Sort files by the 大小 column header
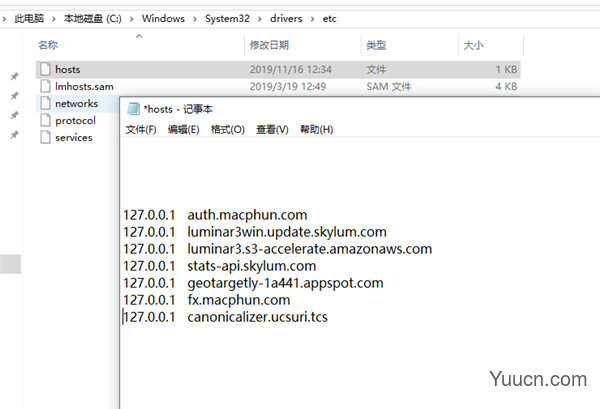The height and width of the screenshot is (409, 600). tap(473, 45)
